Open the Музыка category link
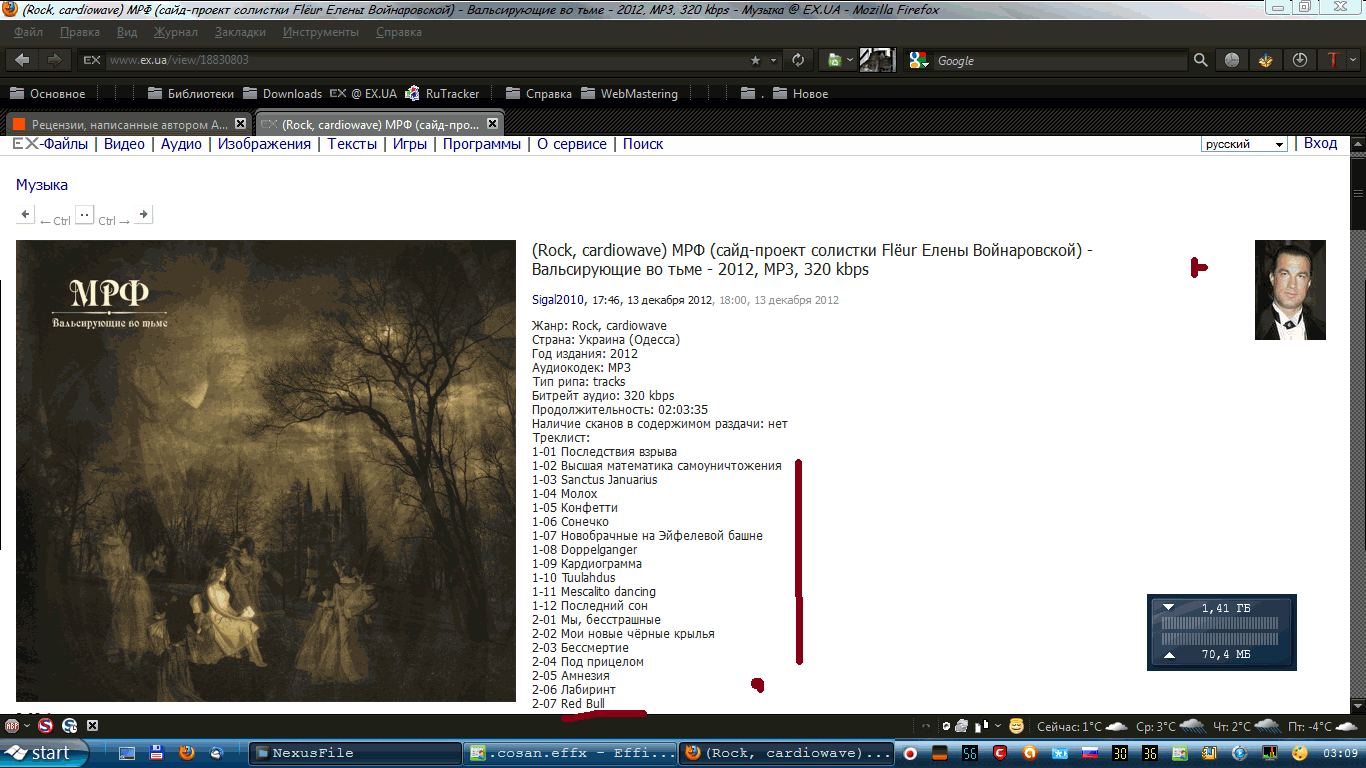The height and width of the screenshot is (768, 1366). pos(42,185)
